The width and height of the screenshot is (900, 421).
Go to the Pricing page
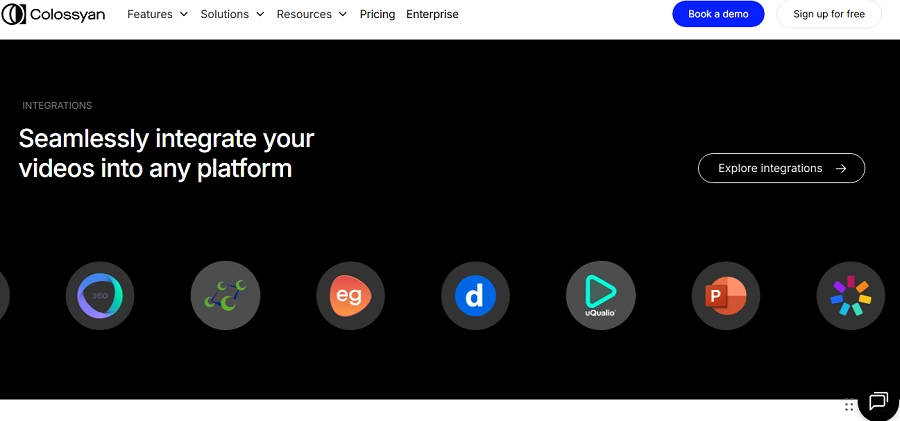coord(377,14)
